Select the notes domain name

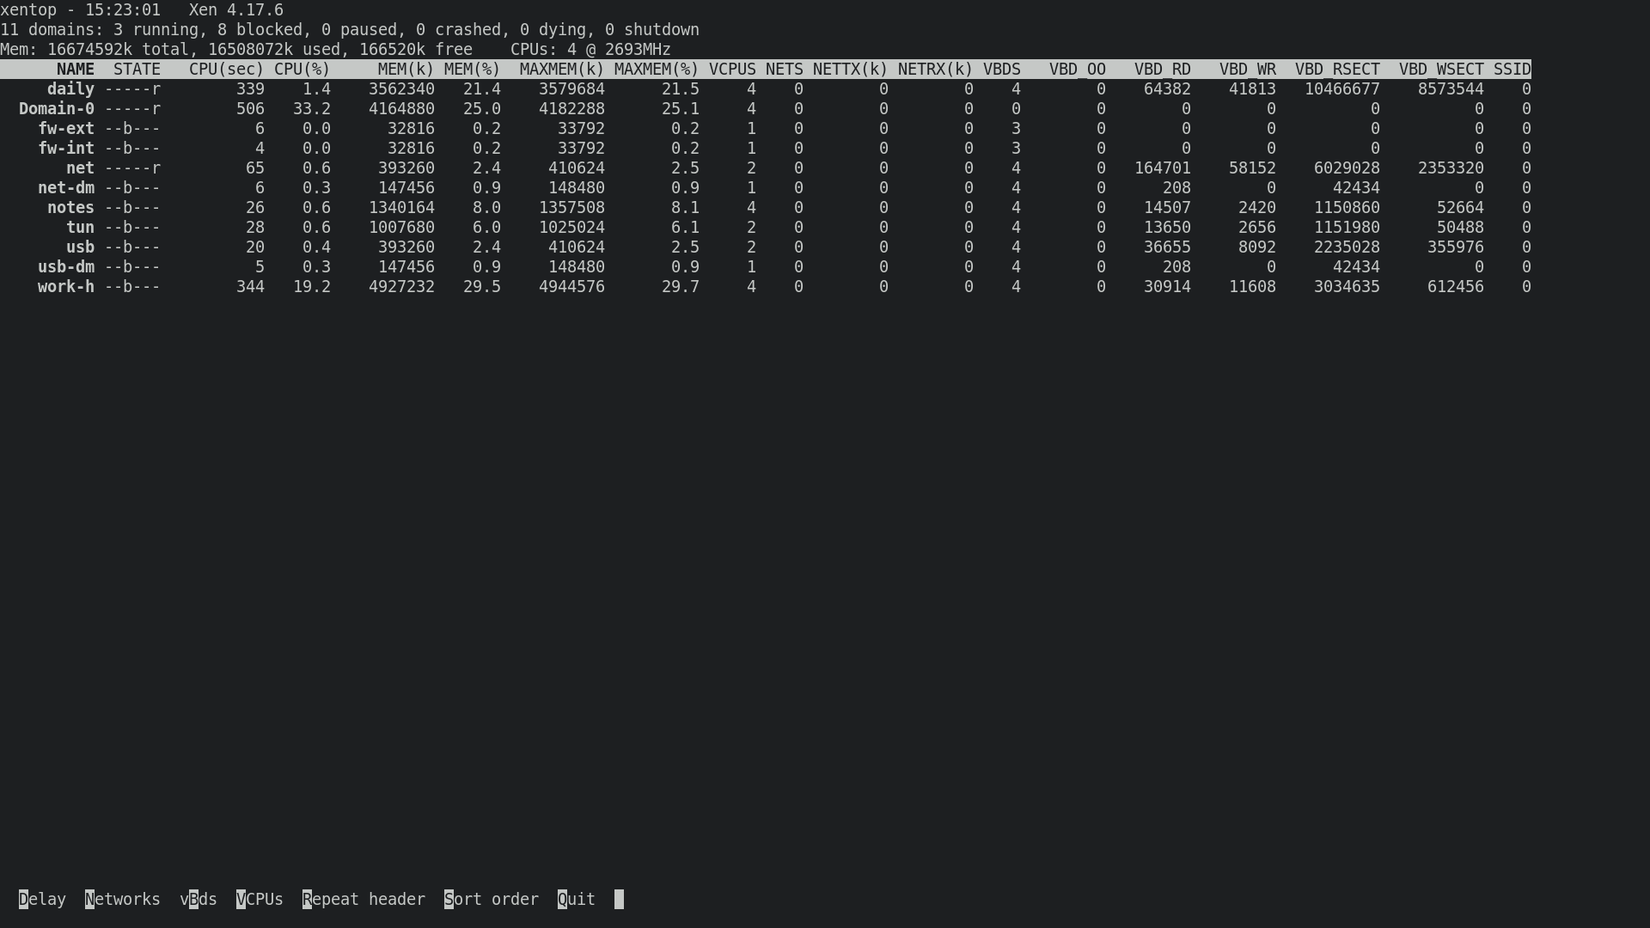click(71, 208)
